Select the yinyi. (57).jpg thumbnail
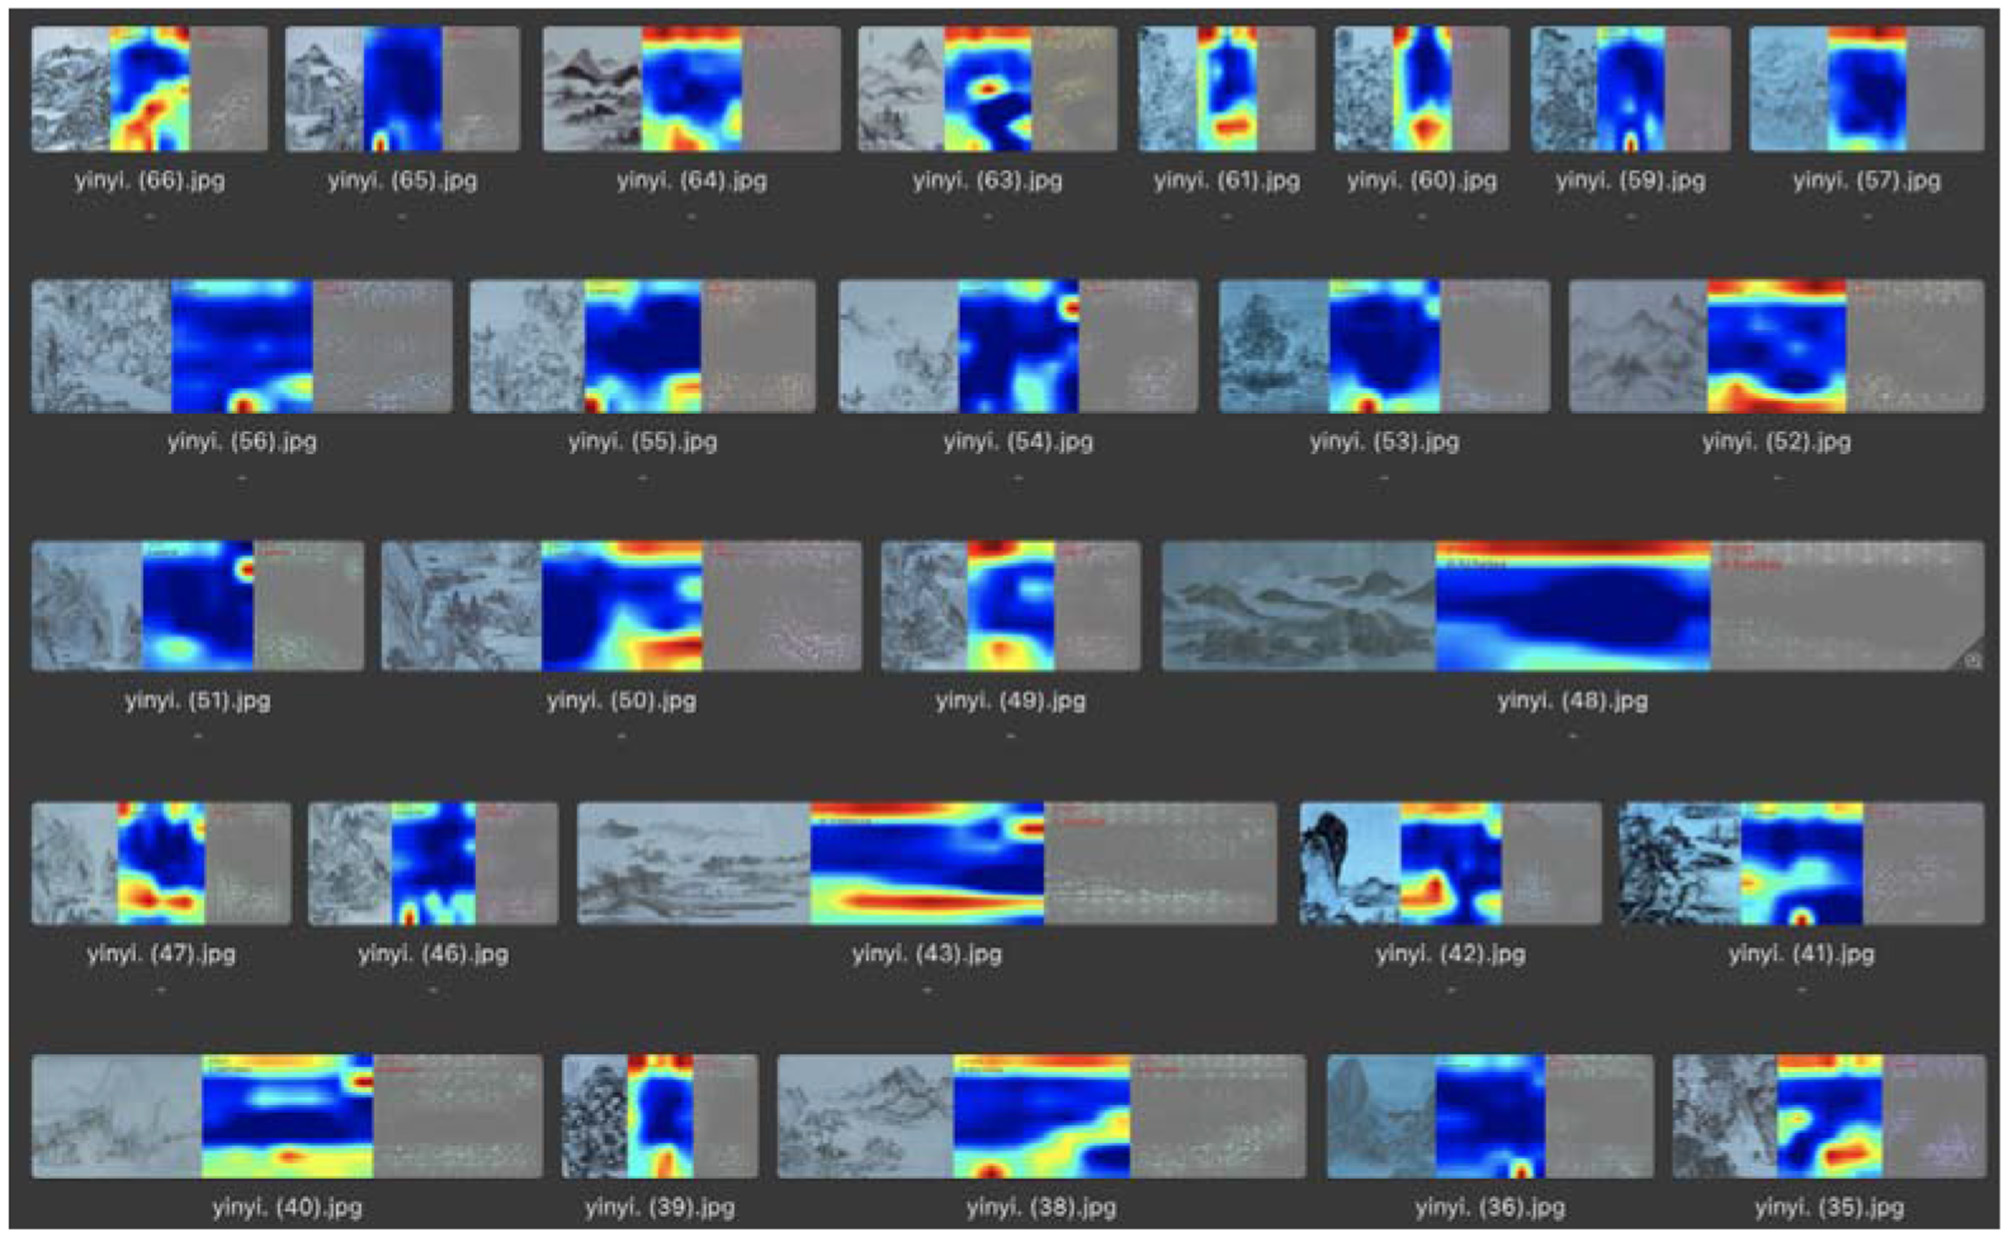 click(1866, 89)
